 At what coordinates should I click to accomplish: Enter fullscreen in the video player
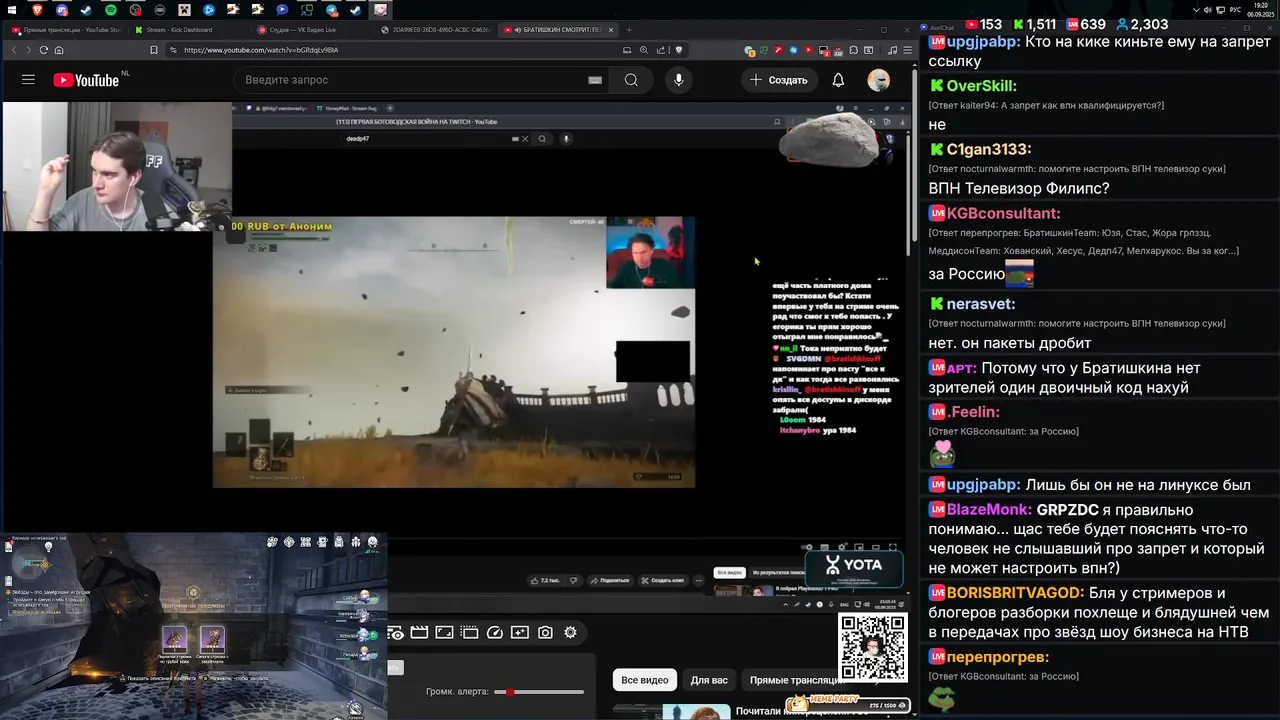(893, 547)
